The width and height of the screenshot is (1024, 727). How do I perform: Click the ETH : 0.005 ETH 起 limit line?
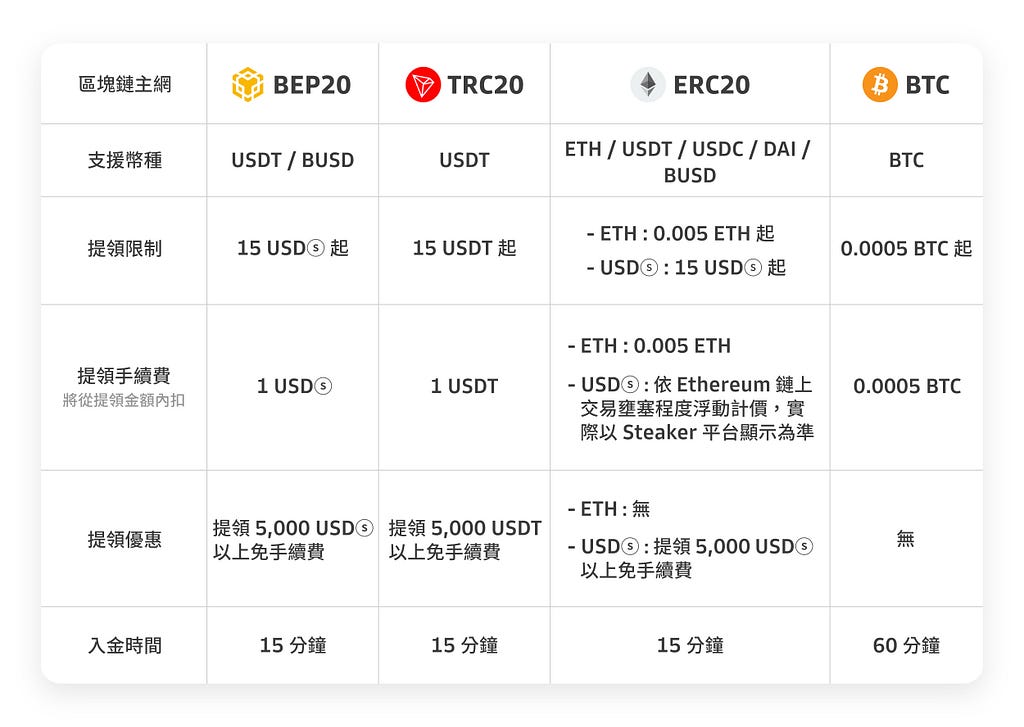pos(680,233)
